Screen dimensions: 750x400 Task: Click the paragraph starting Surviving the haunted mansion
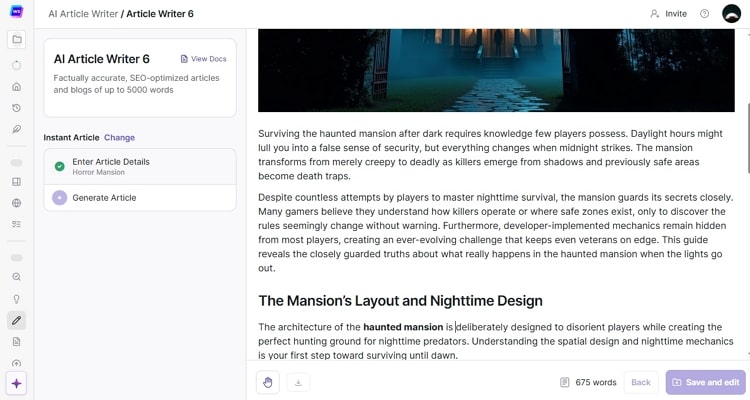pyautogui.click(x=490, y=155)
